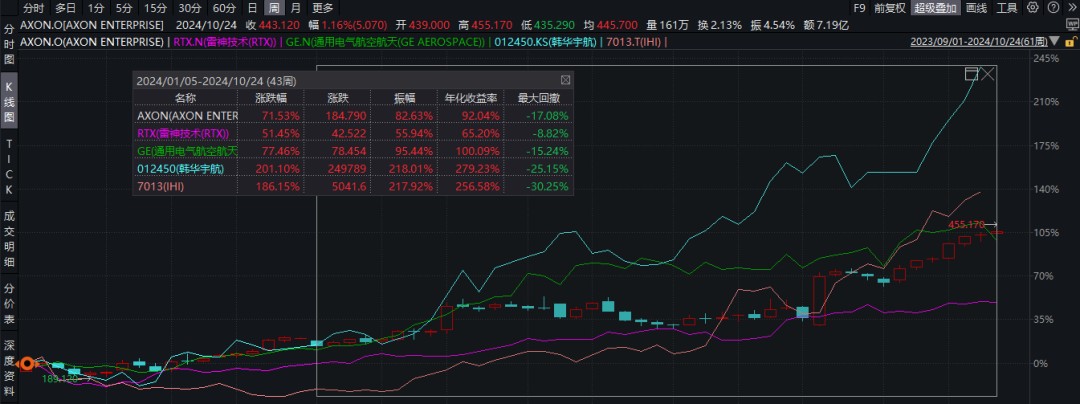Screen dimensions: 1080x404
Task: Switch to 多日 period tab
Action: click(x=65, y=8)
